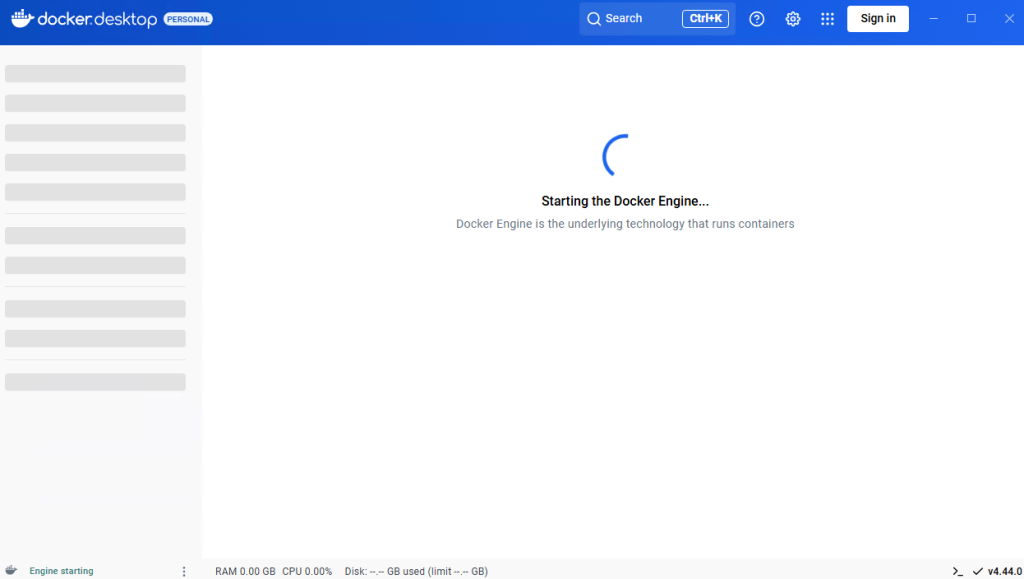
Task: Click the Sign in button
Action: click(878, 18)
